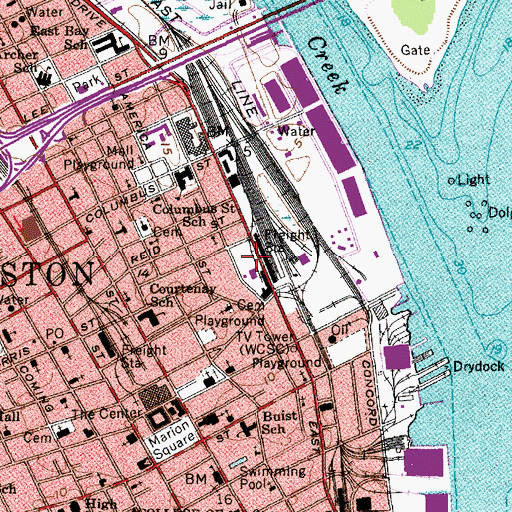Pick the "Creek" label in the water
Image resolution: width=512 pixels, height=512 pixels.
pyautogui.click(x=328, y=65)
